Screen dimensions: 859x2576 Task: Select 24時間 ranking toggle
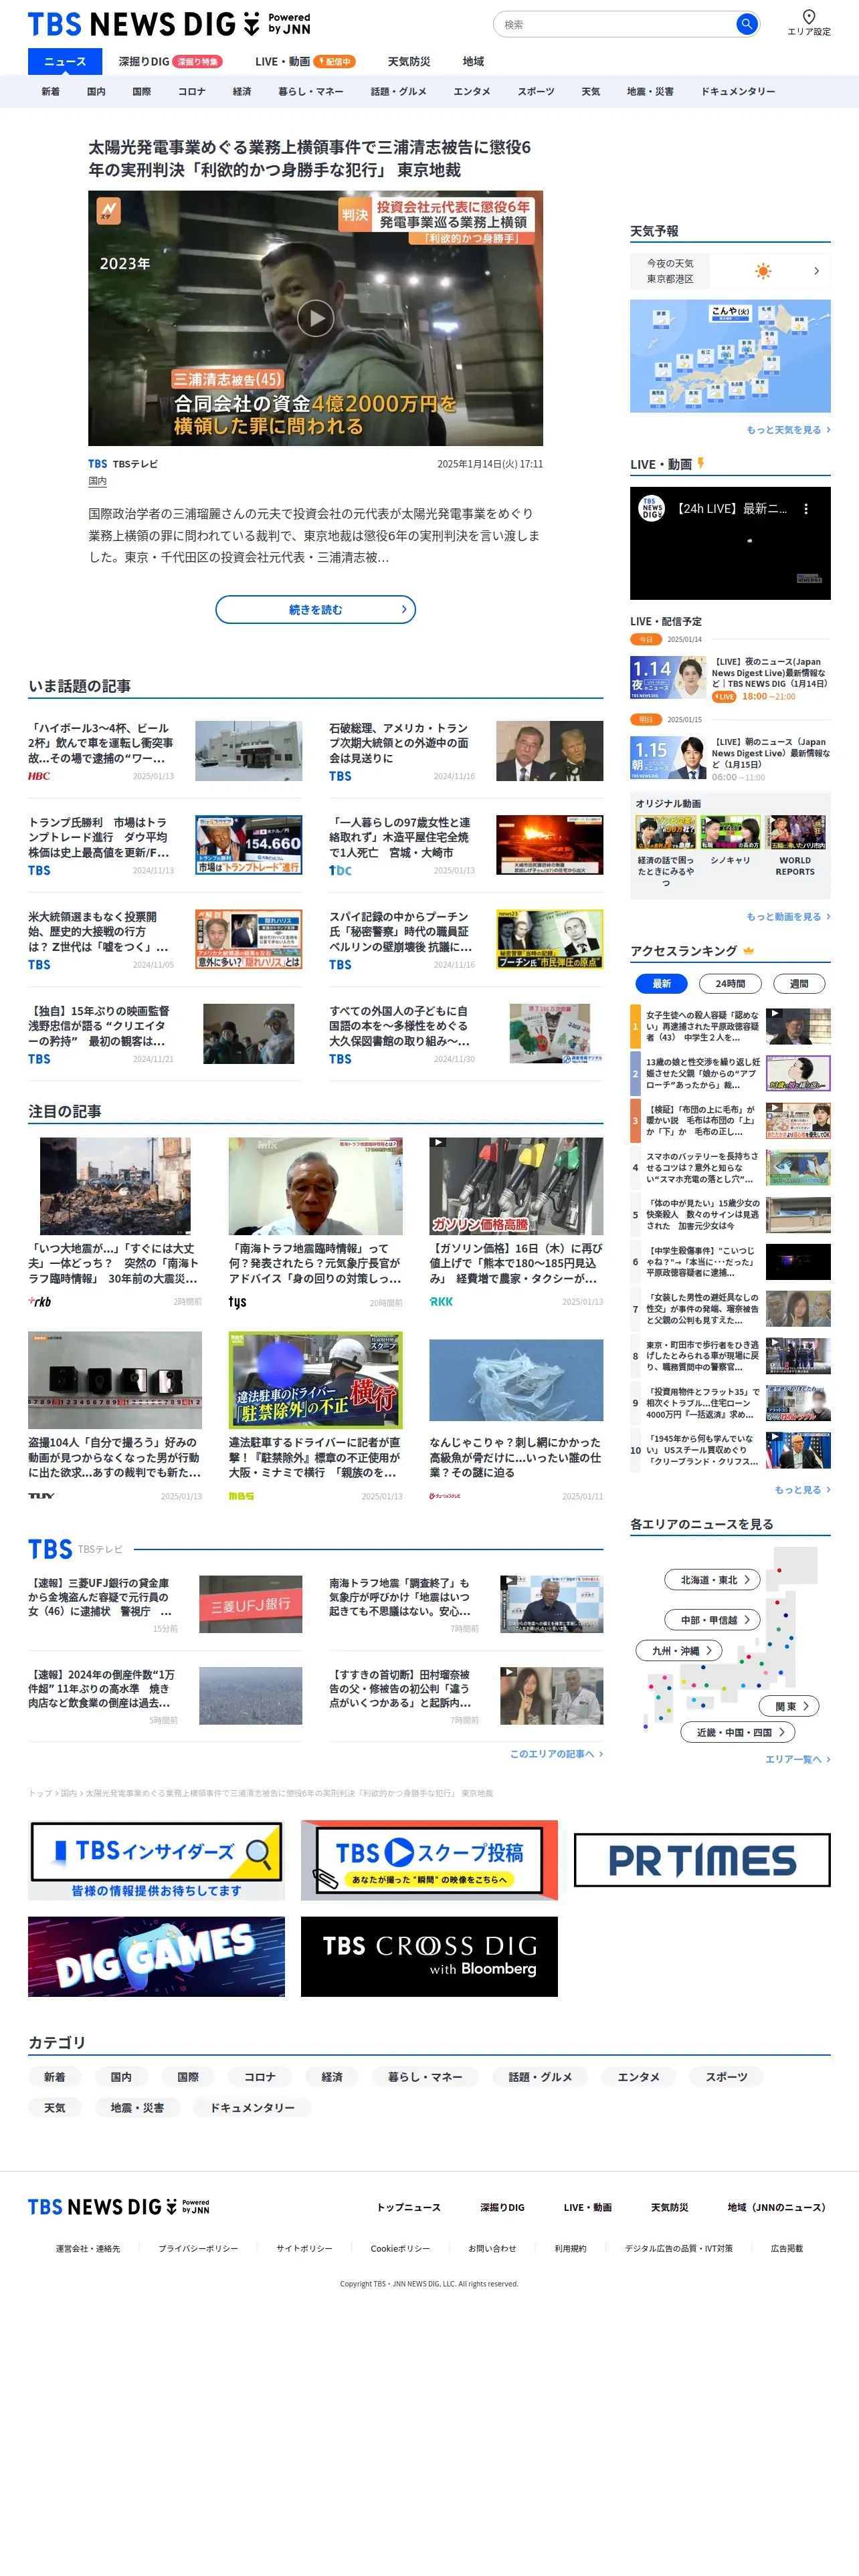click(730, 984)
